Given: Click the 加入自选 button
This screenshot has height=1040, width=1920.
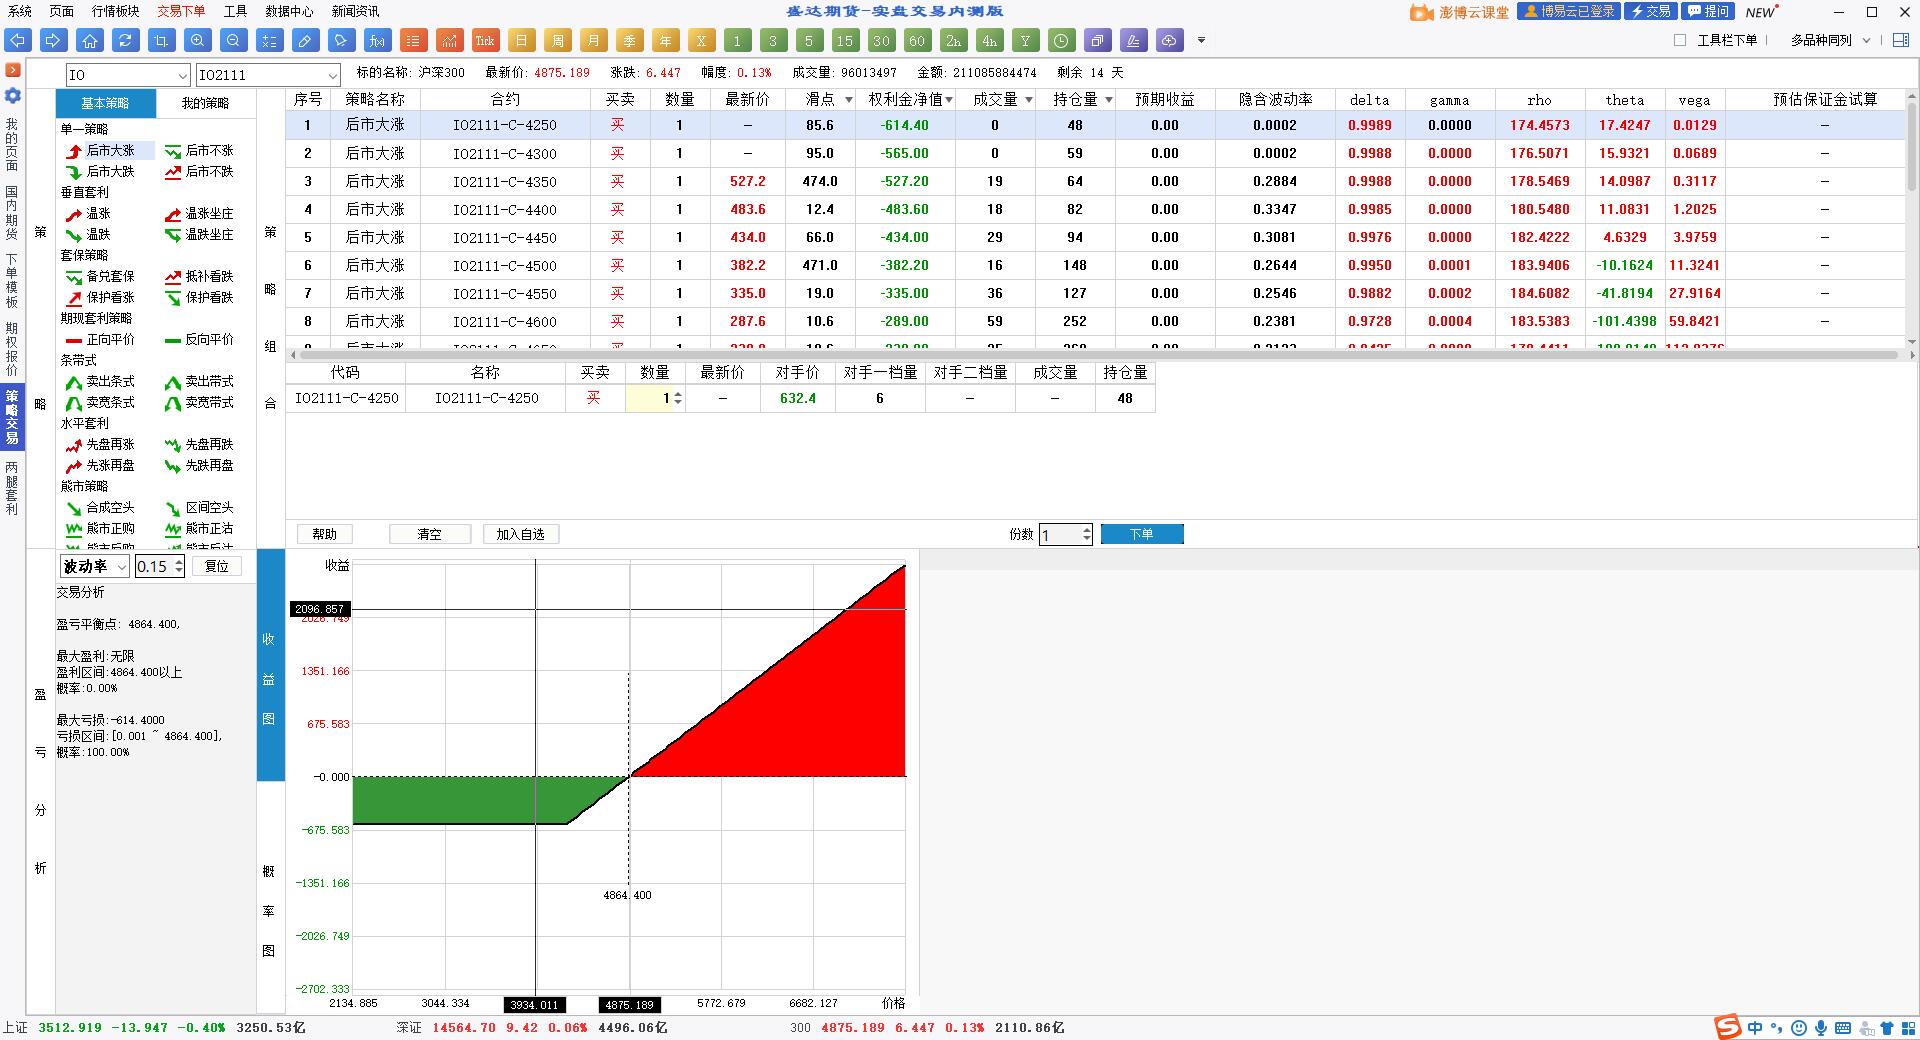Looking at the screenshot, I should click(x=520, y=534).
